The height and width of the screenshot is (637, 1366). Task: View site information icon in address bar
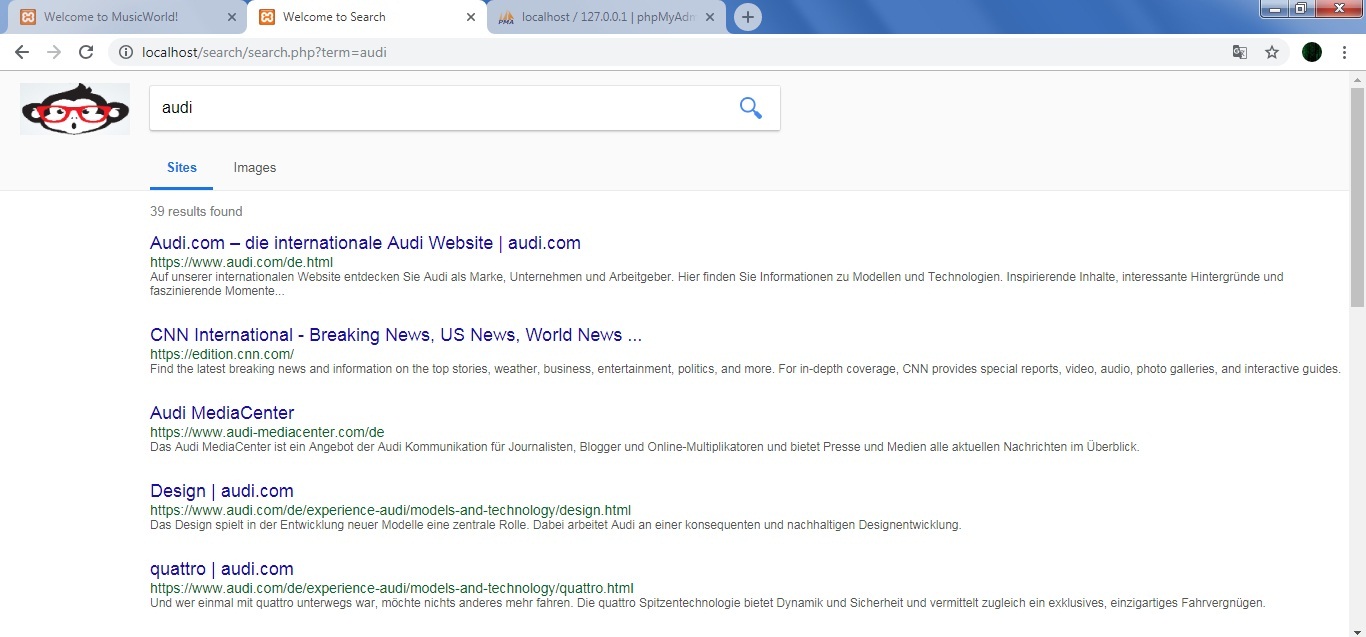[126, 52]
